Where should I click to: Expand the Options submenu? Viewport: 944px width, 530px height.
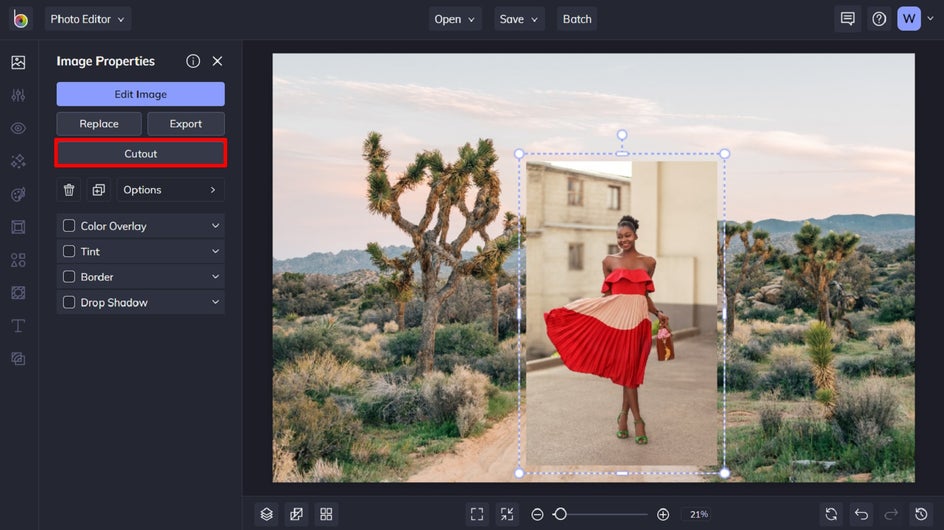point(170,190)
